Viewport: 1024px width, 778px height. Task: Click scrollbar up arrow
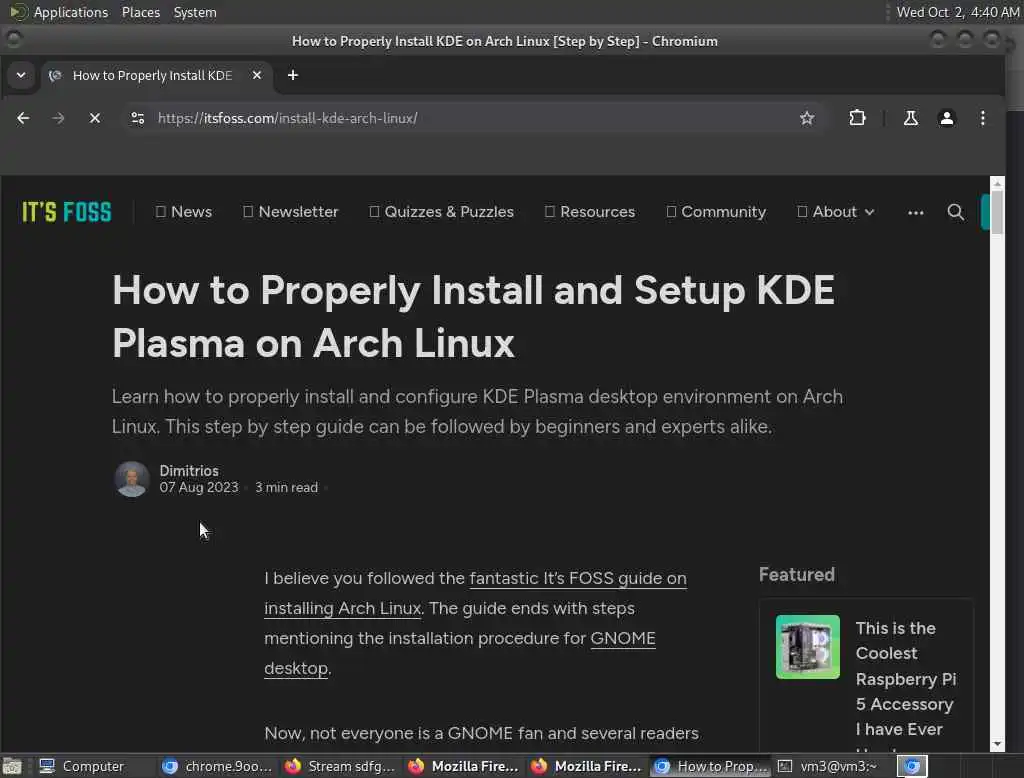point(997,184)
